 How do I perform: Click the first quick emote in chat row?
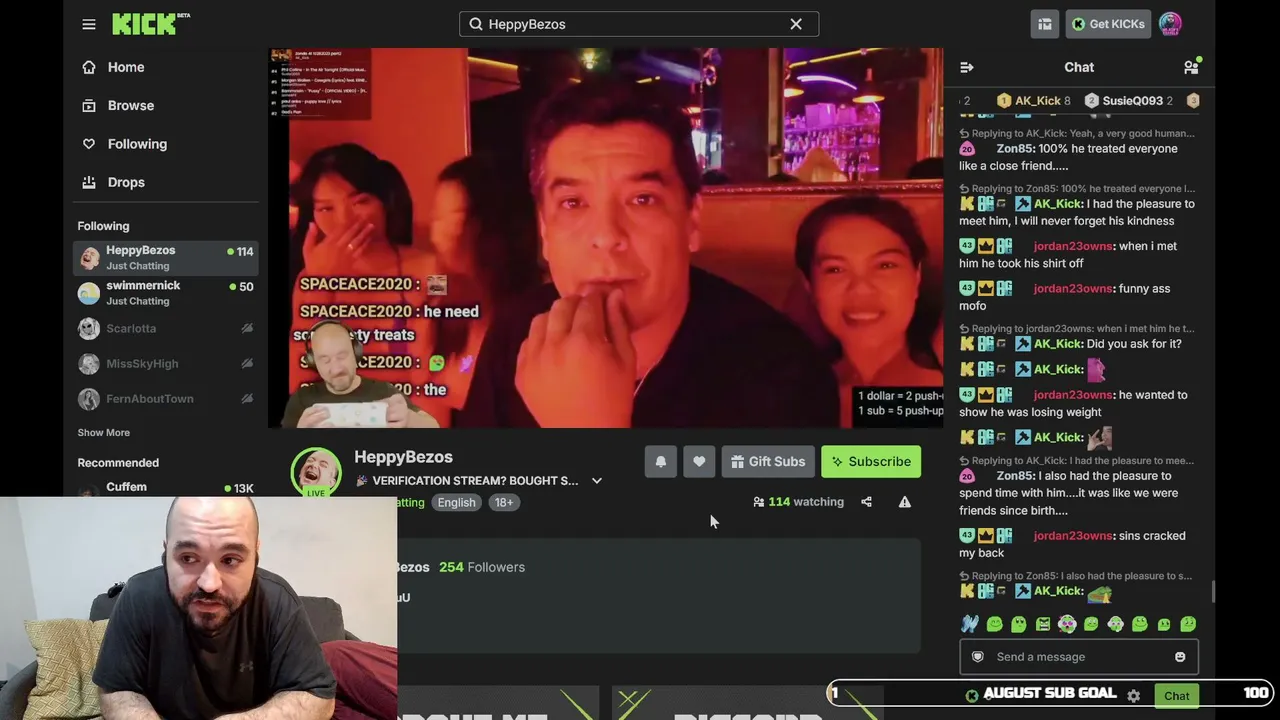coord(970,625)
